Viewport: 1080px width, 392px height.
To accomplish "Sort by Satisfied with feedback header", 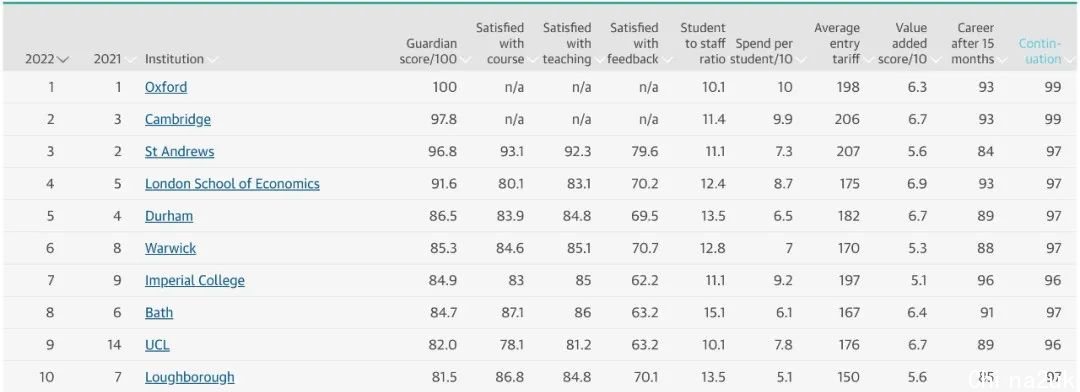I will 633,43.
